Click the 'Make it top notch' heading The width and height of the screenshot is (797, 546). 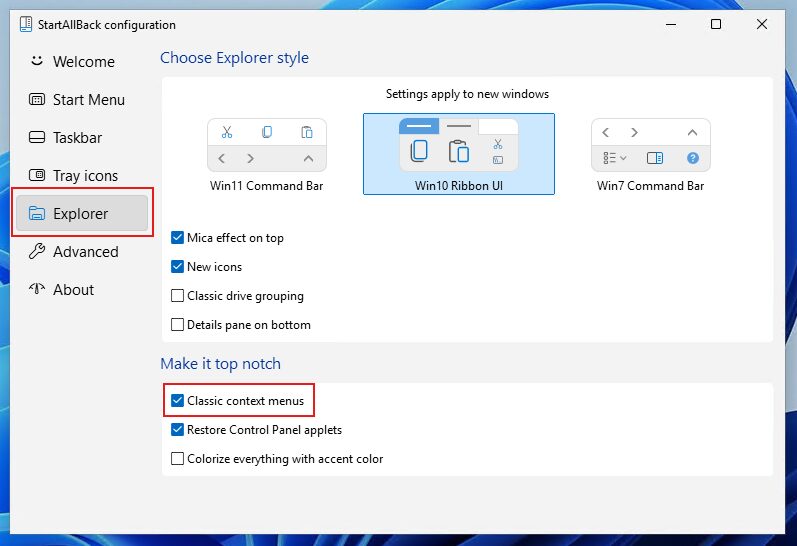[x=221, y=364]
